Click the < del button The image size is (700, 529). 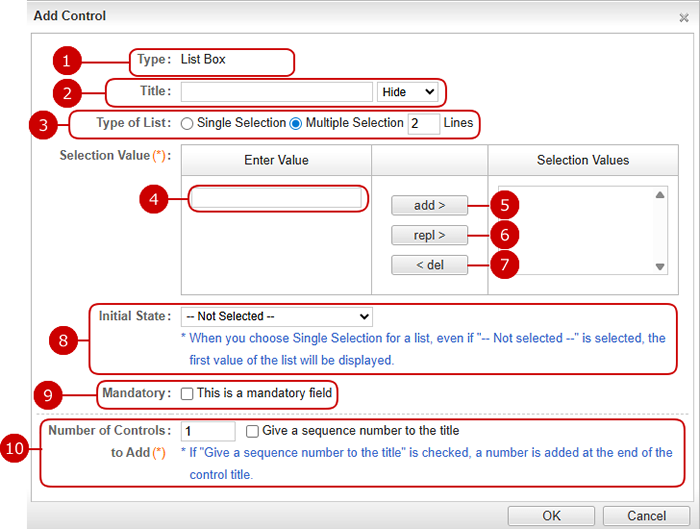coord(429,265)
